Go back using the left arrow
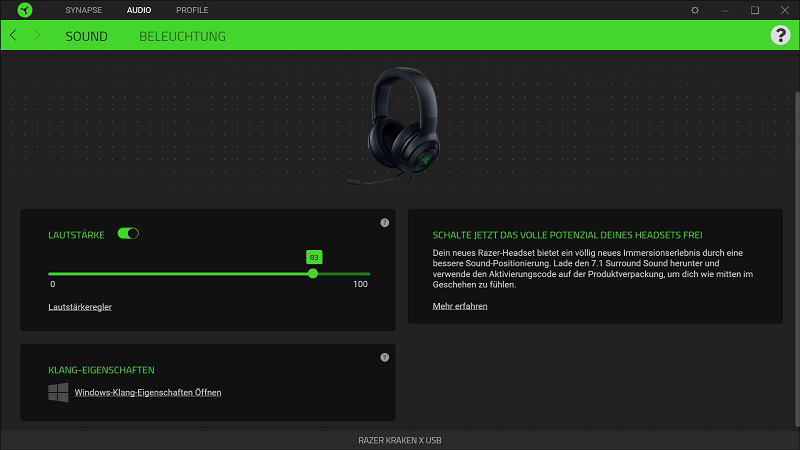Screen dimensions: 800x450 [13, 35]
